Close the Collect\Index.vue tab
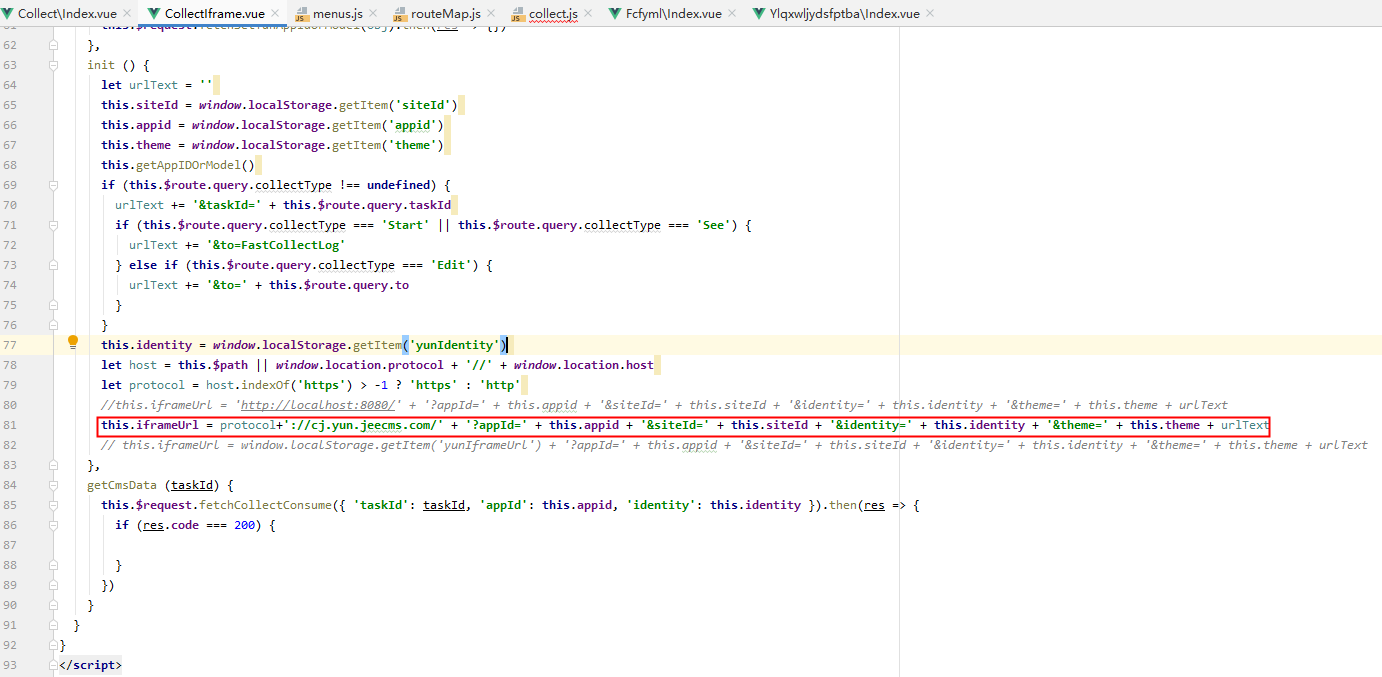This screenshot has width=1382, height=677. 127,14
